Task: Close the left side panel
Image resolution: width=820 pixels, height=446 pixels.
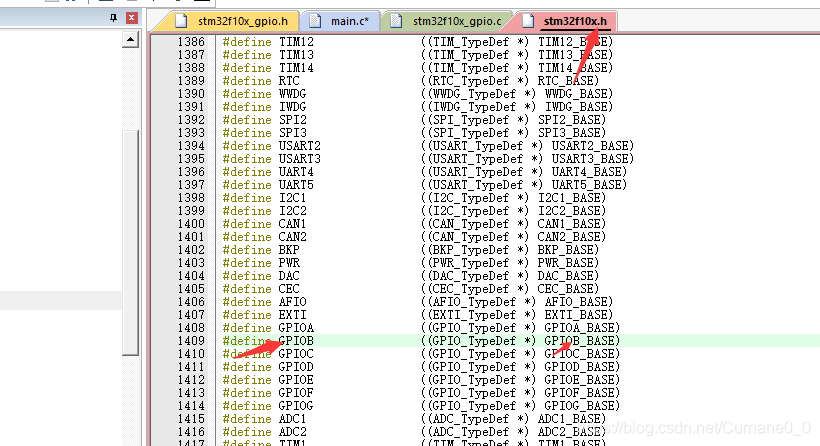Action: [x=132, y=18]
